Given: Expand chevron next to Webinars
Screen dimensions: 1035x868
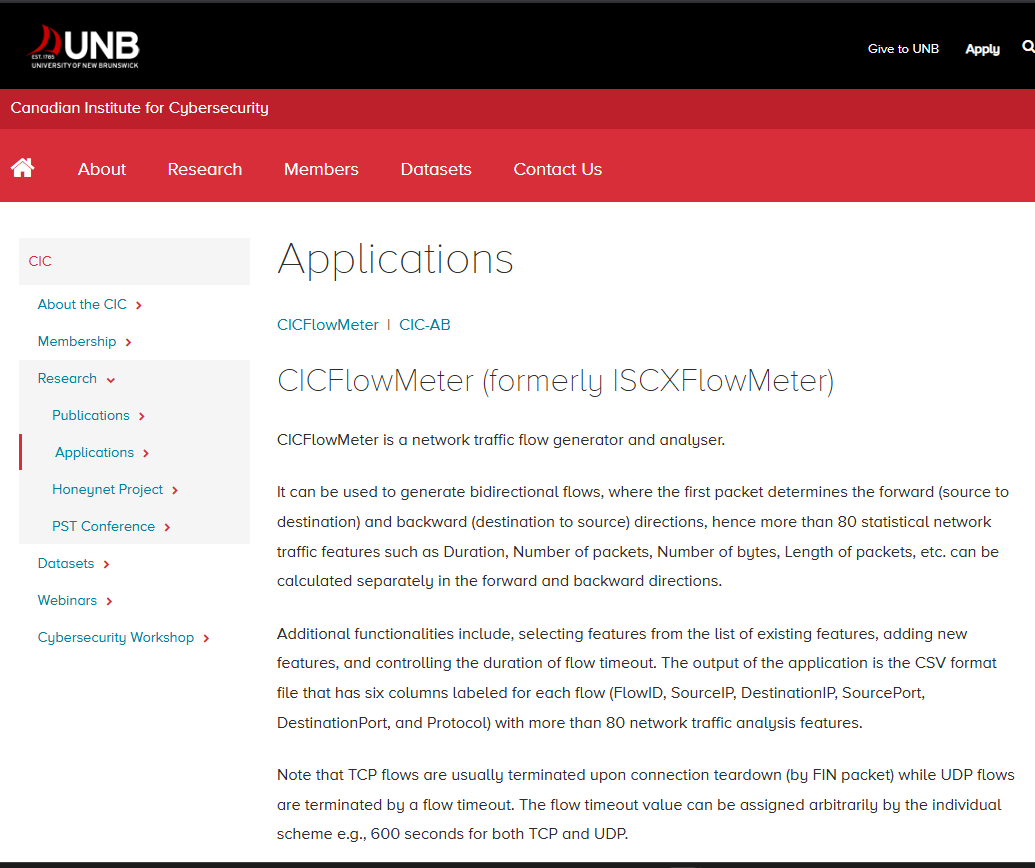Looking at the screenshot, I should (x=109, y=601).
